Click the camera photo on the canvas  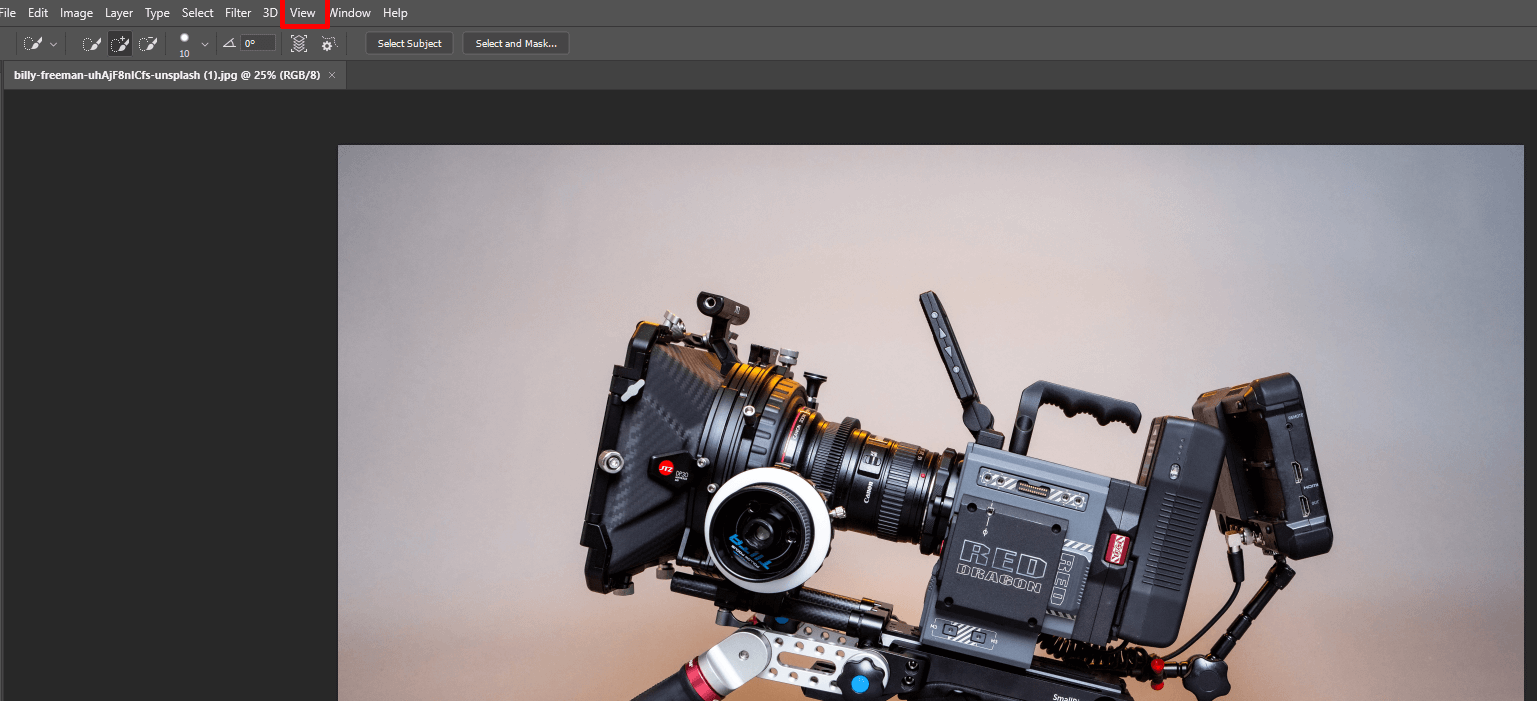click(x=930, y=423)
